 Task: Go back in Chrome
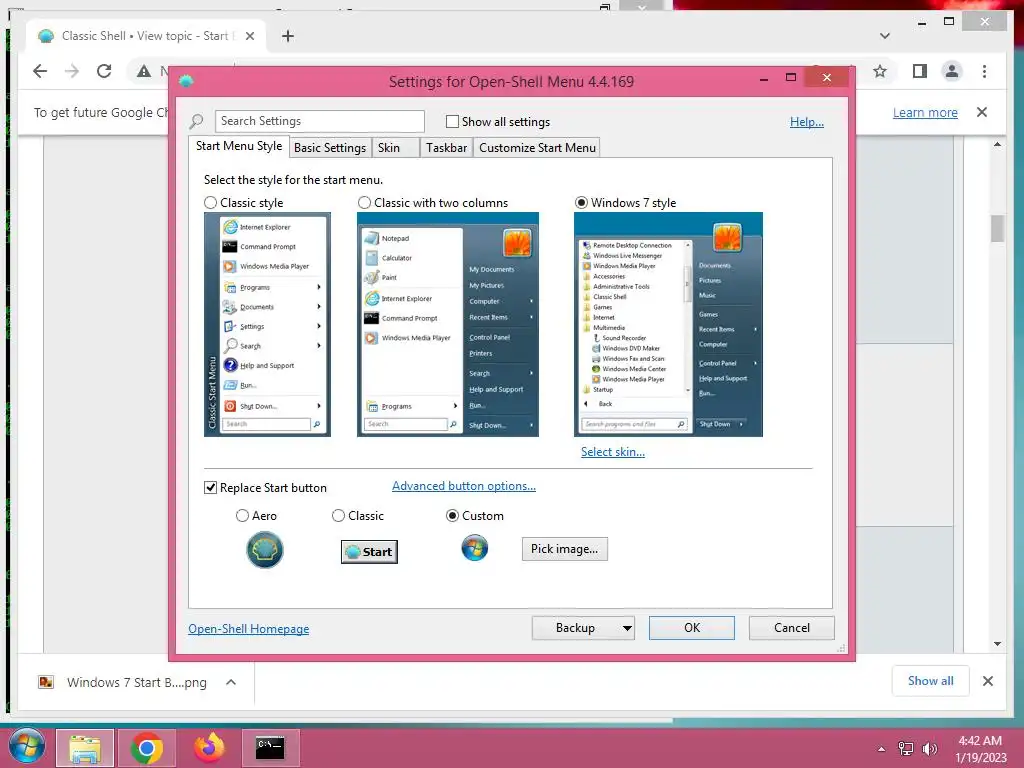click(x=40, y=71)
